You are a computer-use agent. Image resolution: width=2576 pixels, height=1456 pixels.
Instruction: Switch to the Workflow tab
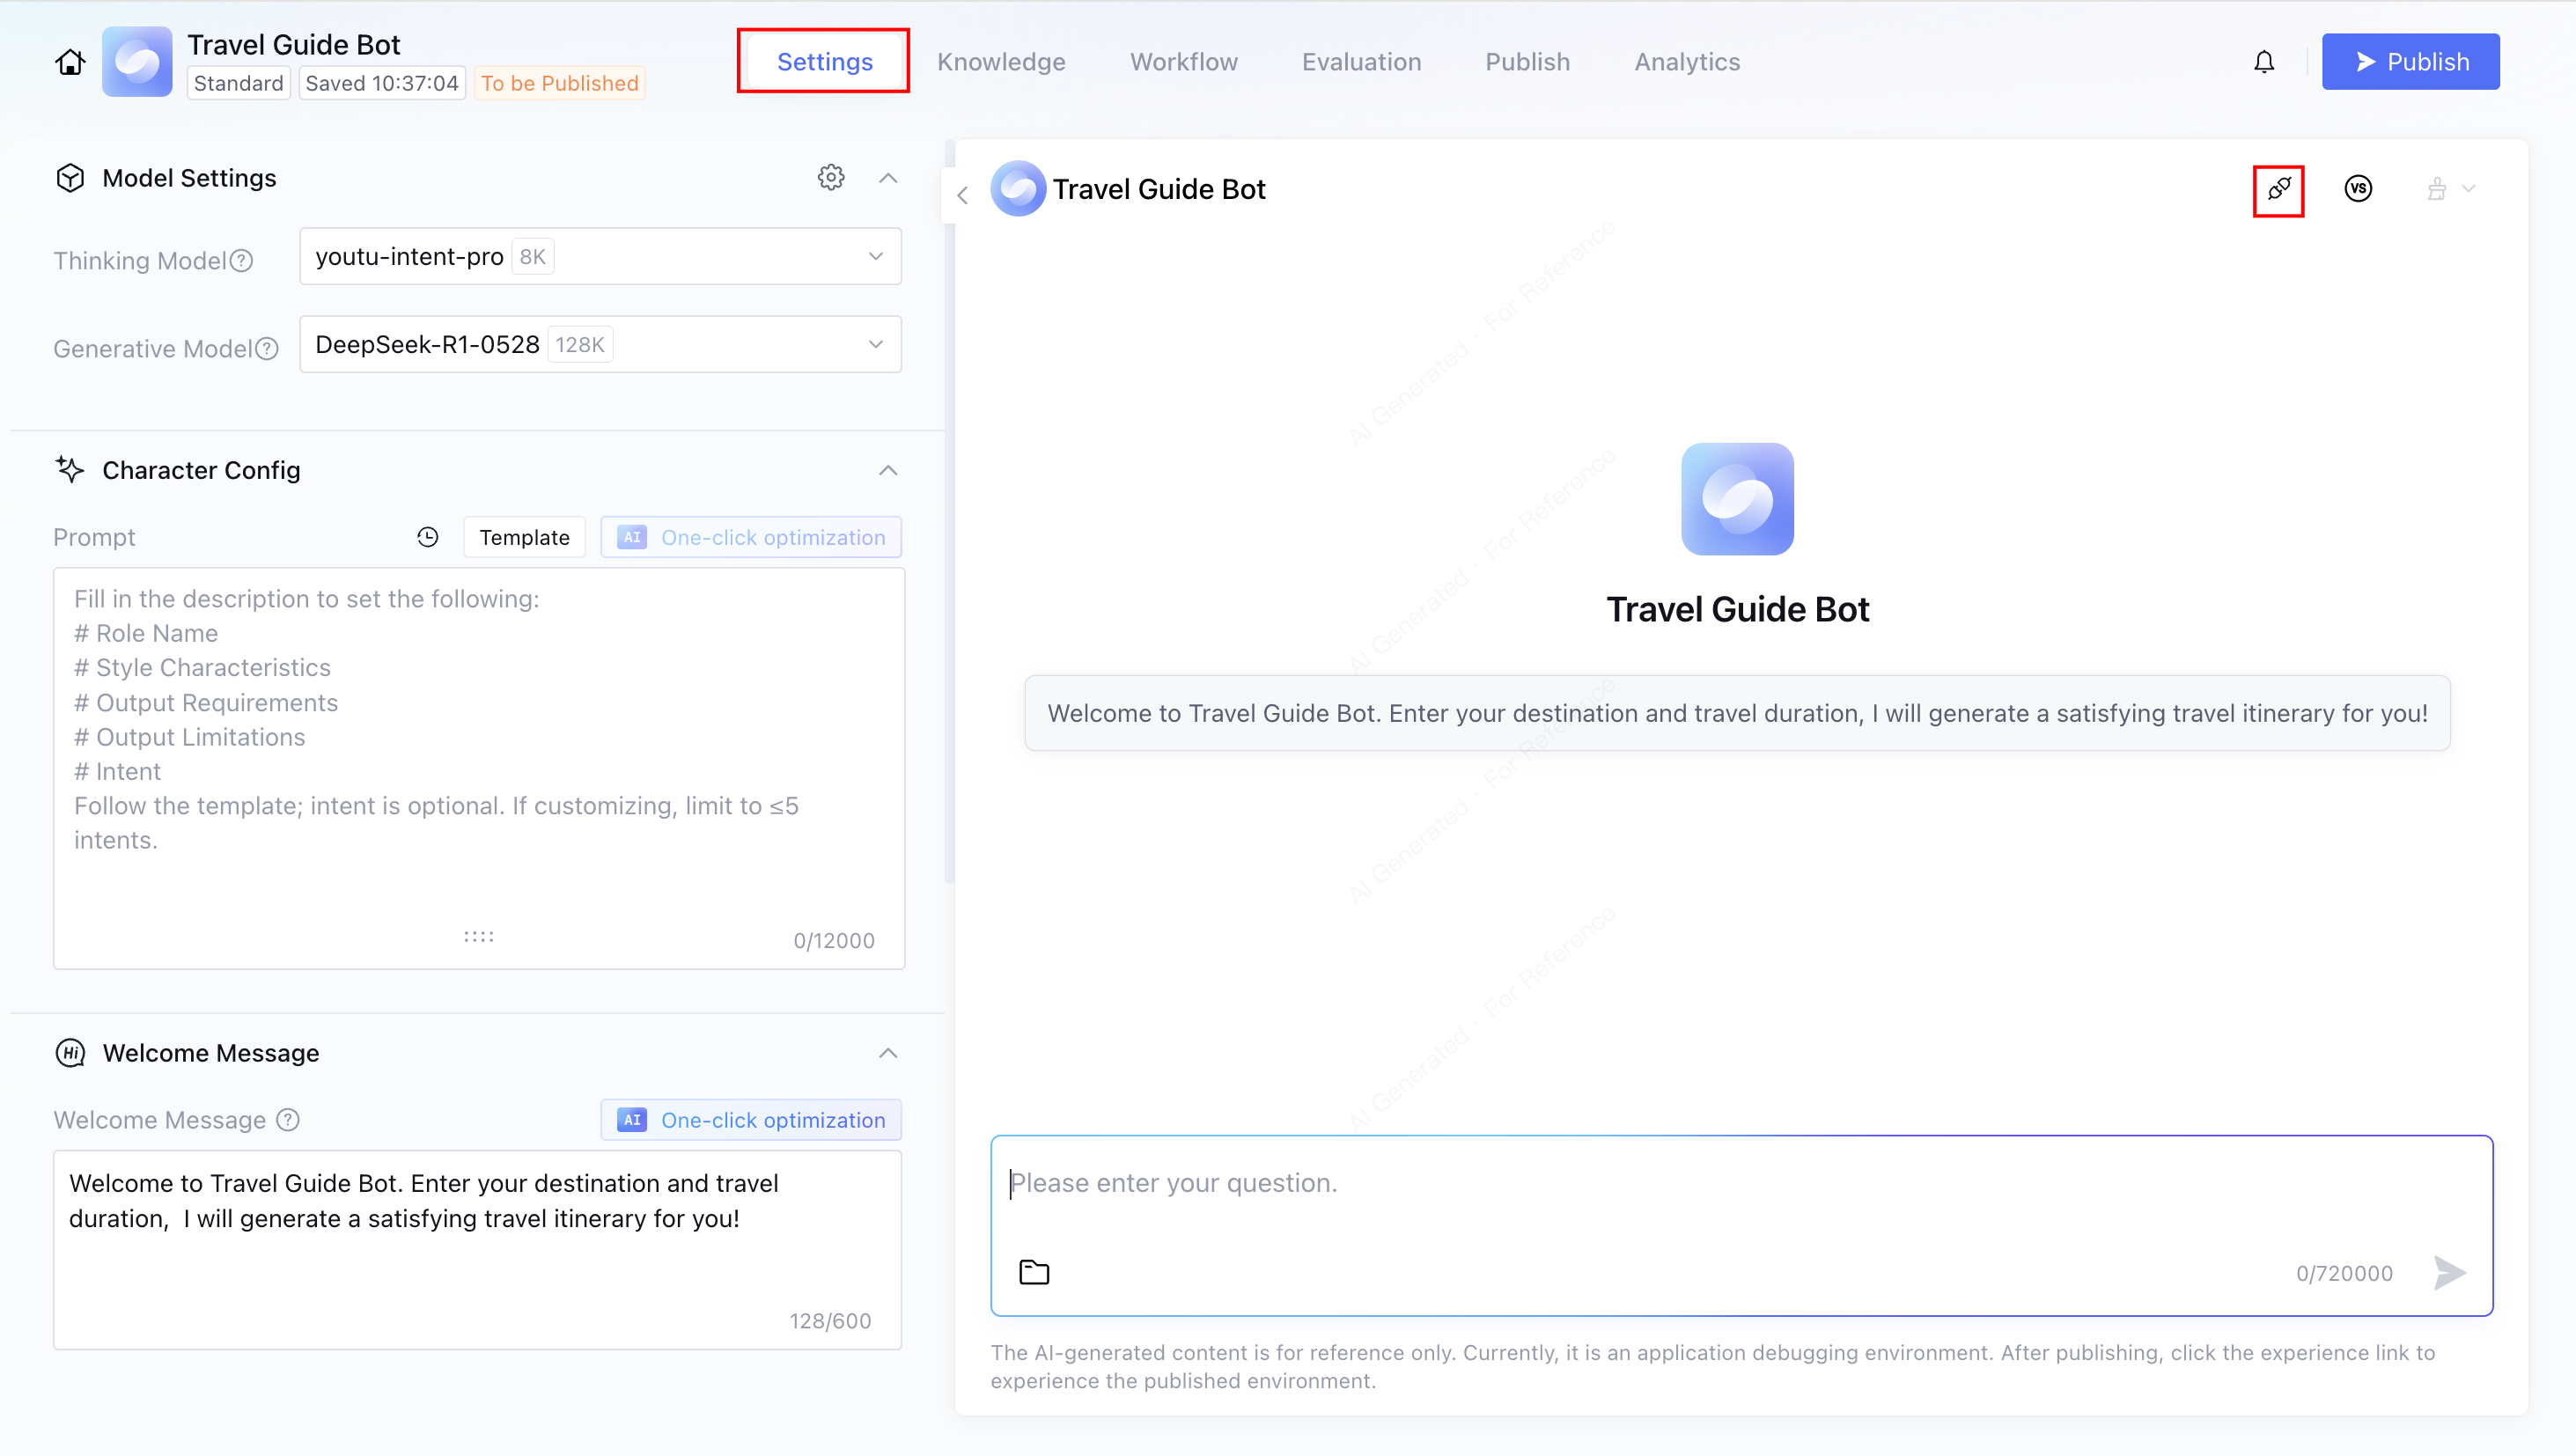pos(1183,62)
